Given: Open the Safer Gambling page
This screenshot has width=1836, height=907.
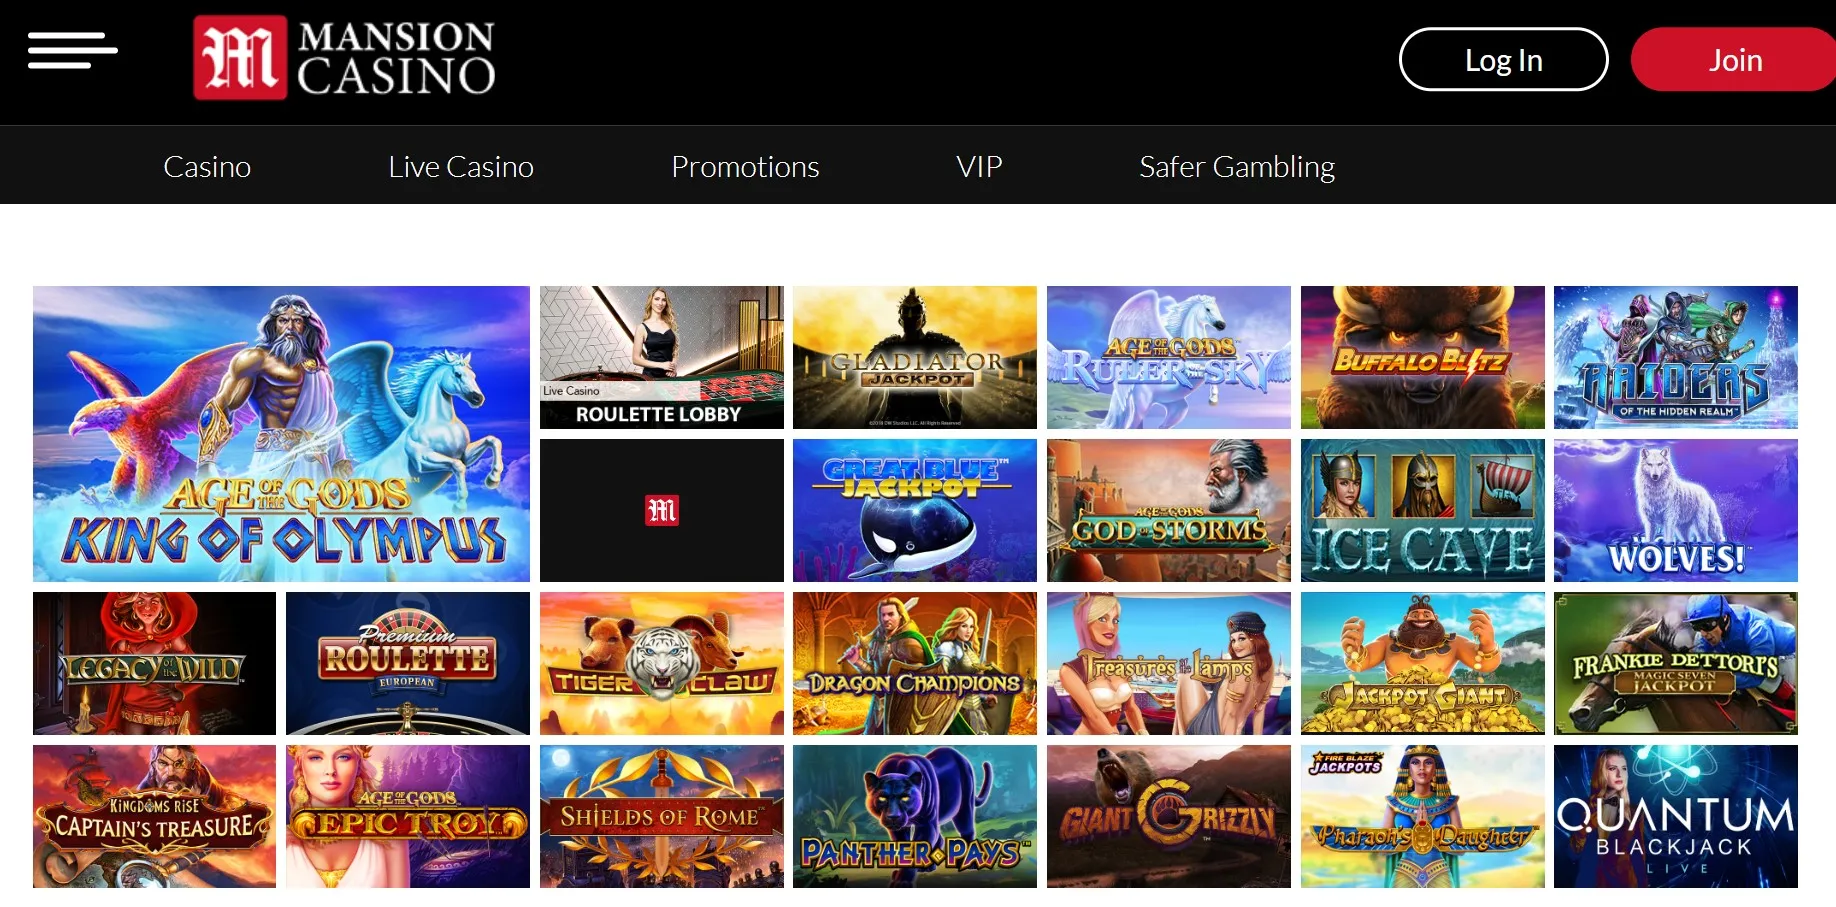Looking at the screenshot, I should (1237, 167).
